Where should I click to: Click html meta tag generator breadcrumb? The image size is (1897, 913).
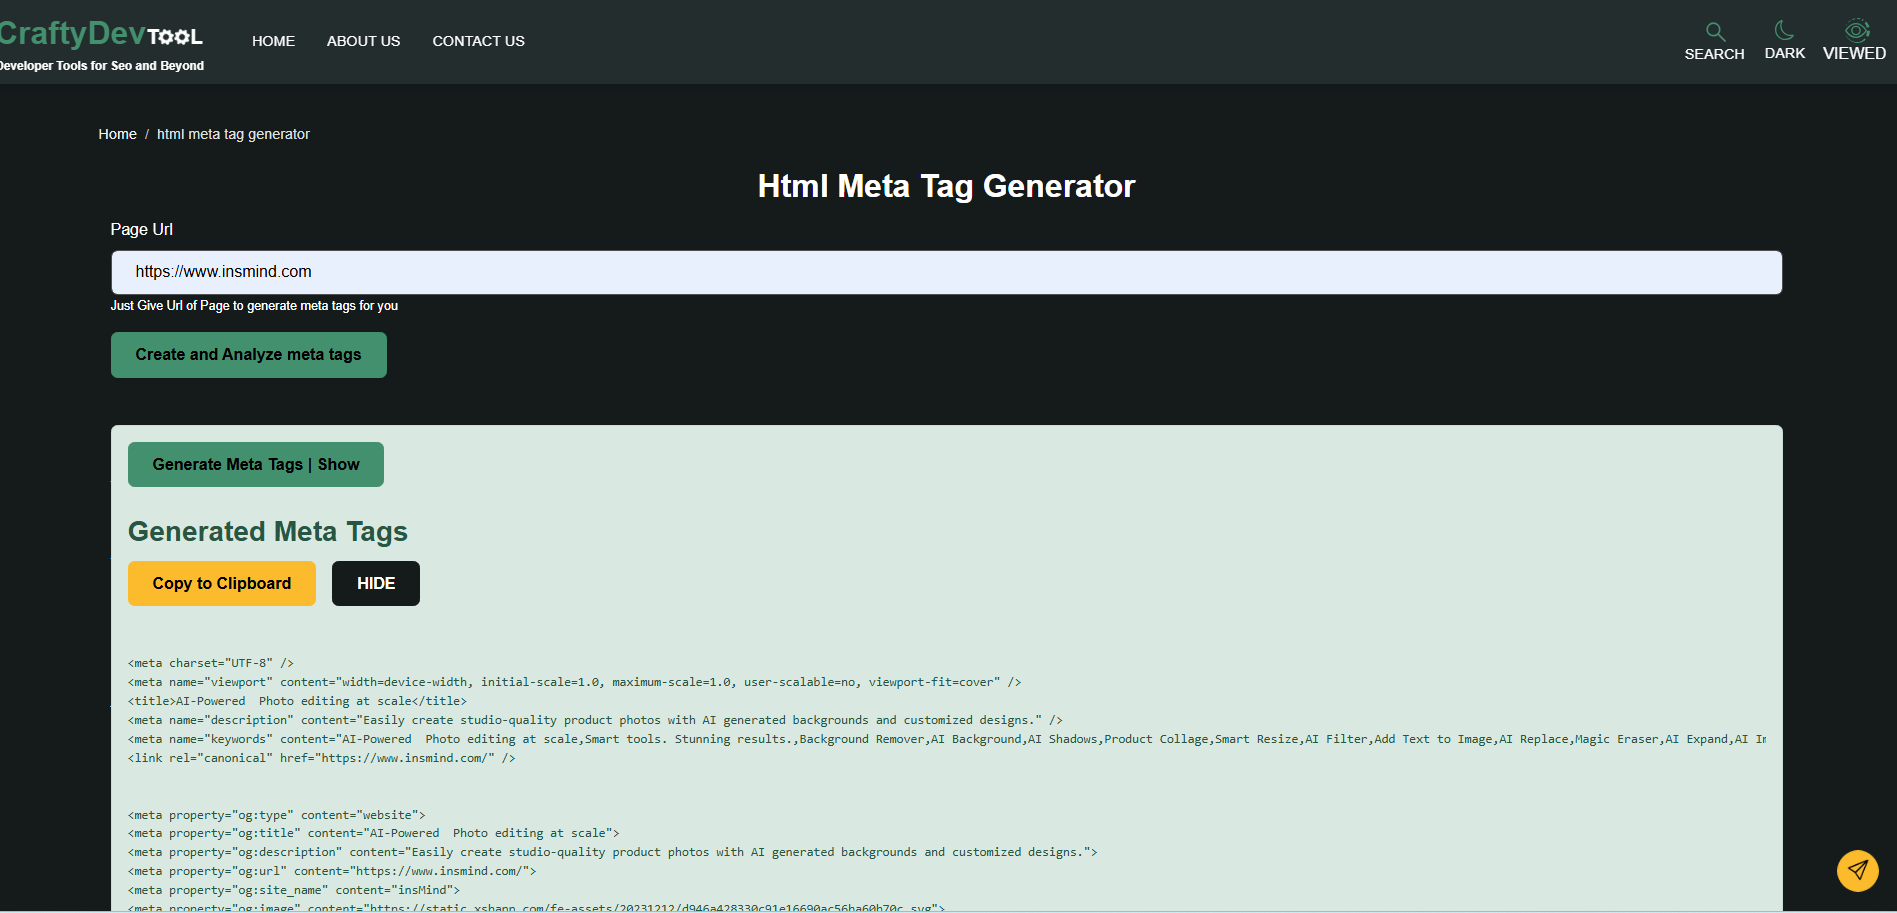tap(233, 134)
